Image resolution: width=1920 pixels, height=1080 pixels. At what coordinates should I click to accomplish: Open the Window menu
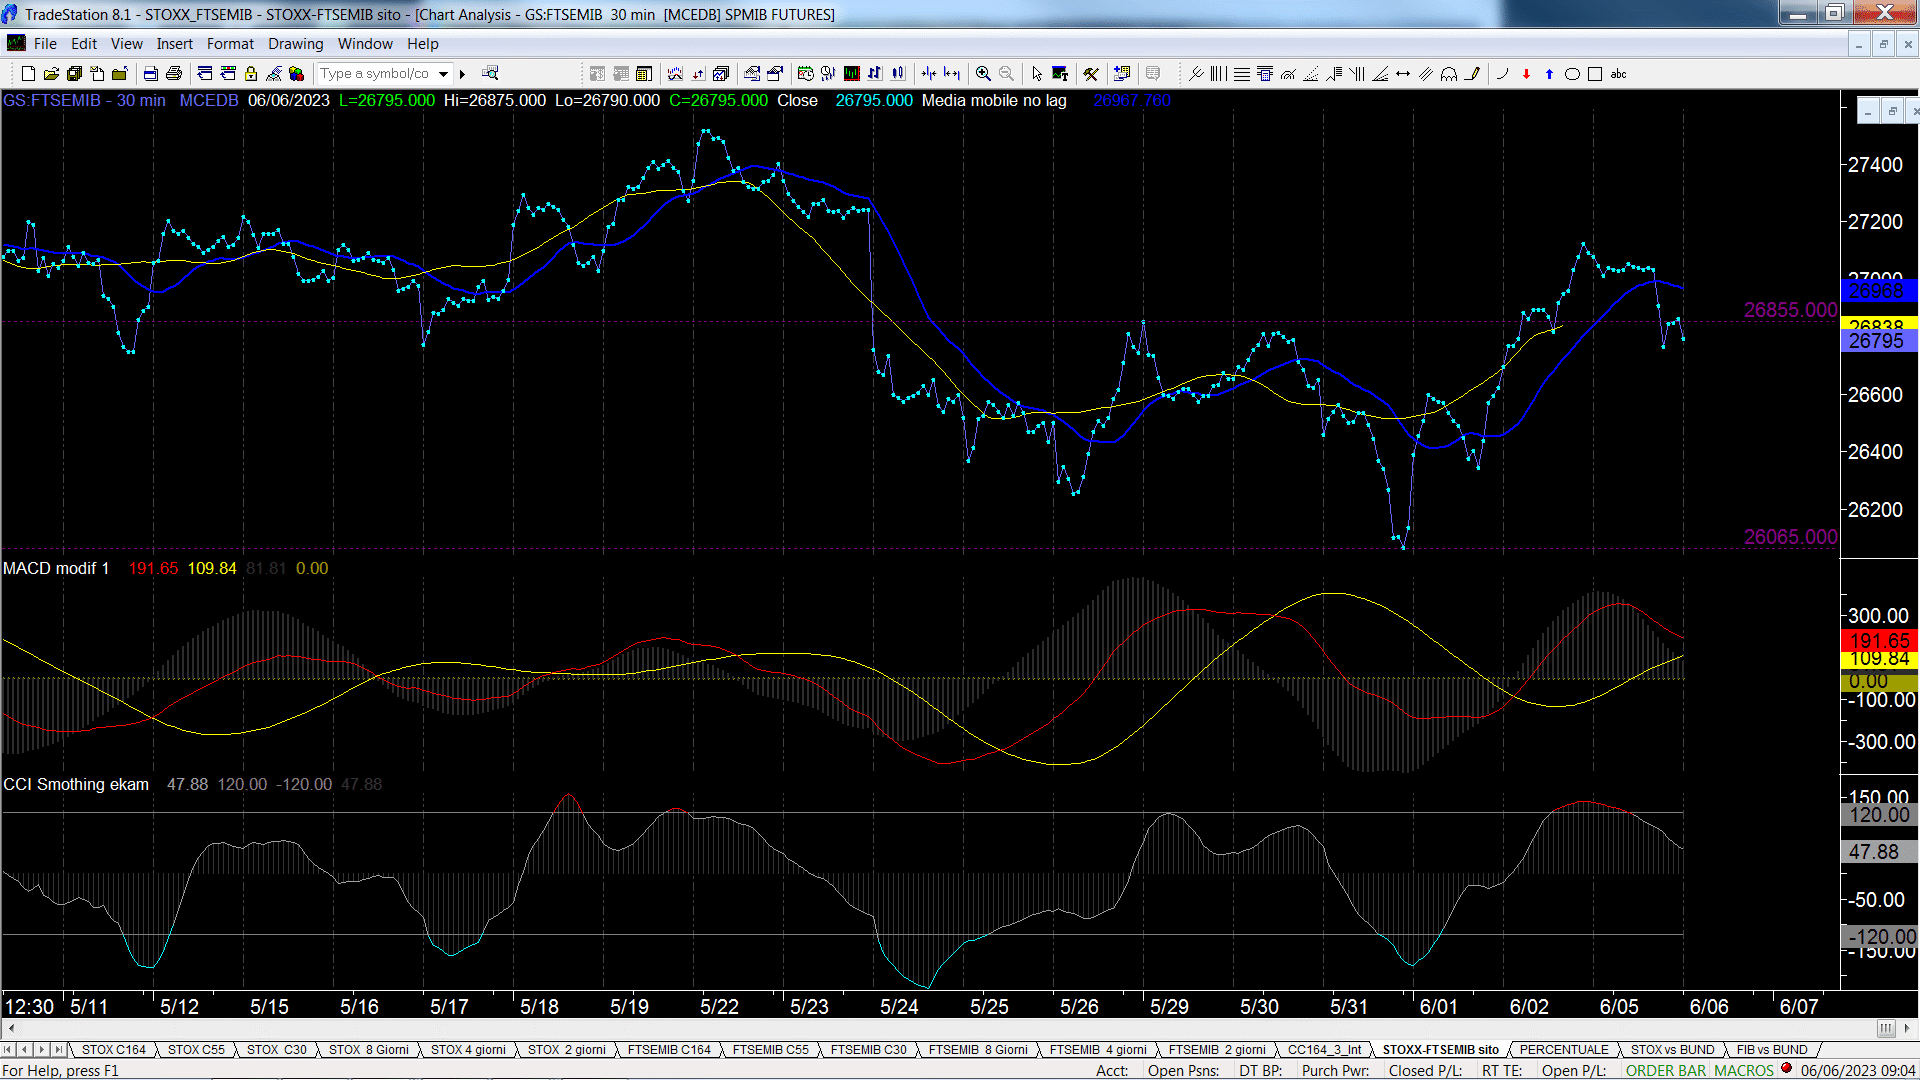[x=365, y=44]
